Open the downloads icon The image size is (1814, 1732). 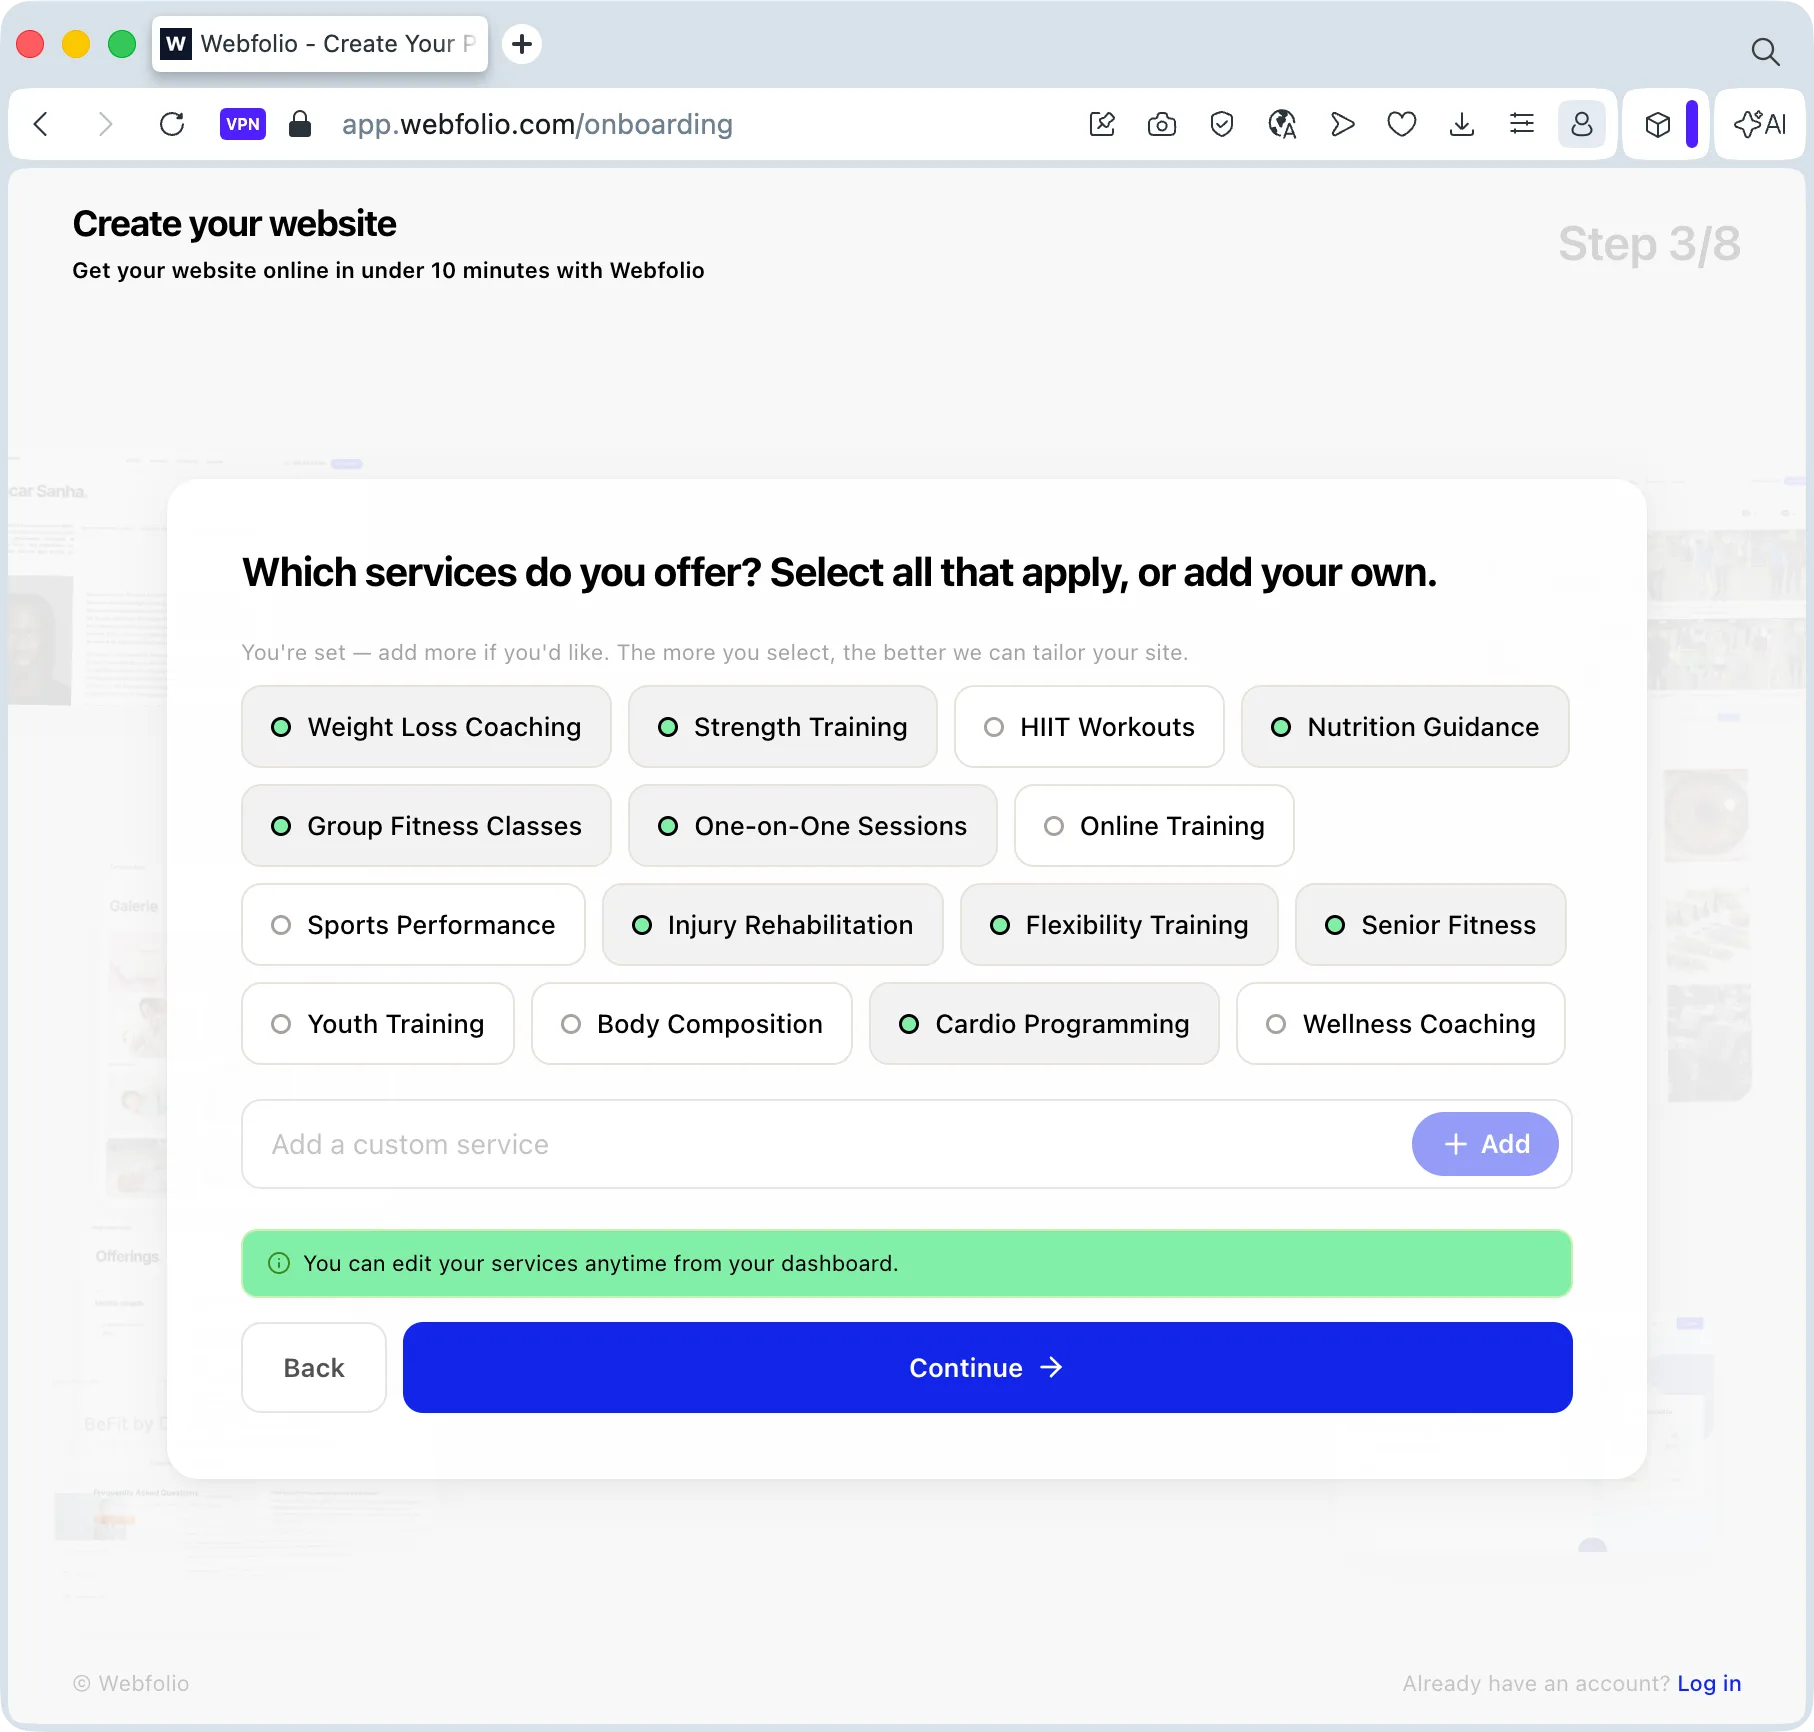pyautogui.click(x=1462, y=124)
